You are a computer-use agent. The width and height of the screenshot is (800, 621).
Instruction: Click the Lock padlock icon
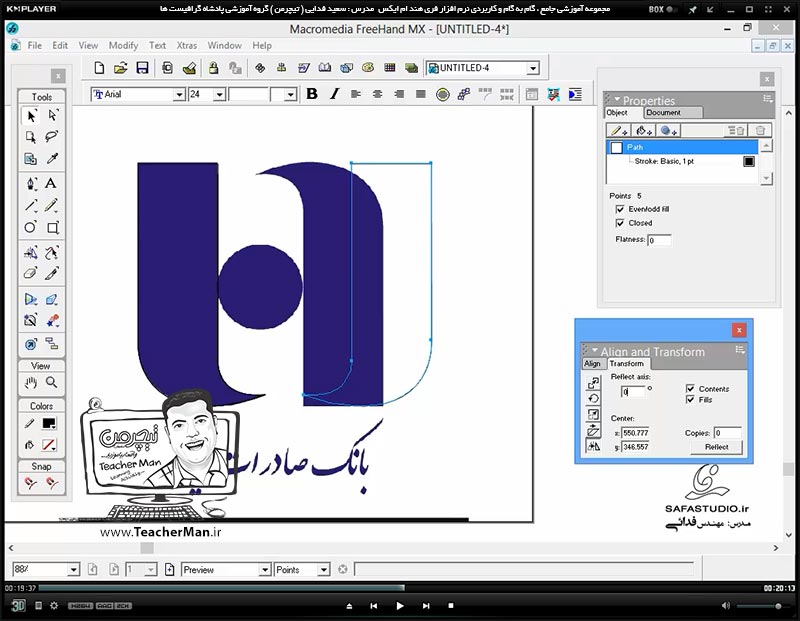coord(213,68)
